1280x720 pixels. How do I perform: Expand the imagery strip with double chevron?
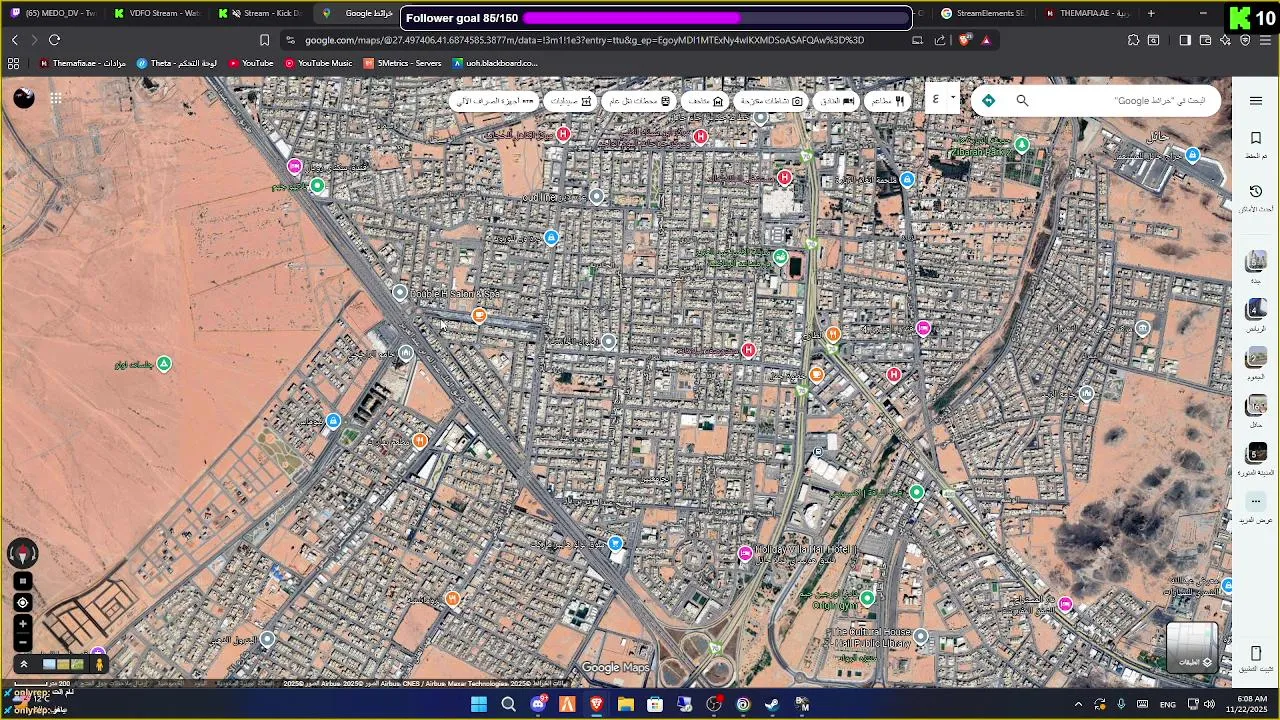click(23, 664)
